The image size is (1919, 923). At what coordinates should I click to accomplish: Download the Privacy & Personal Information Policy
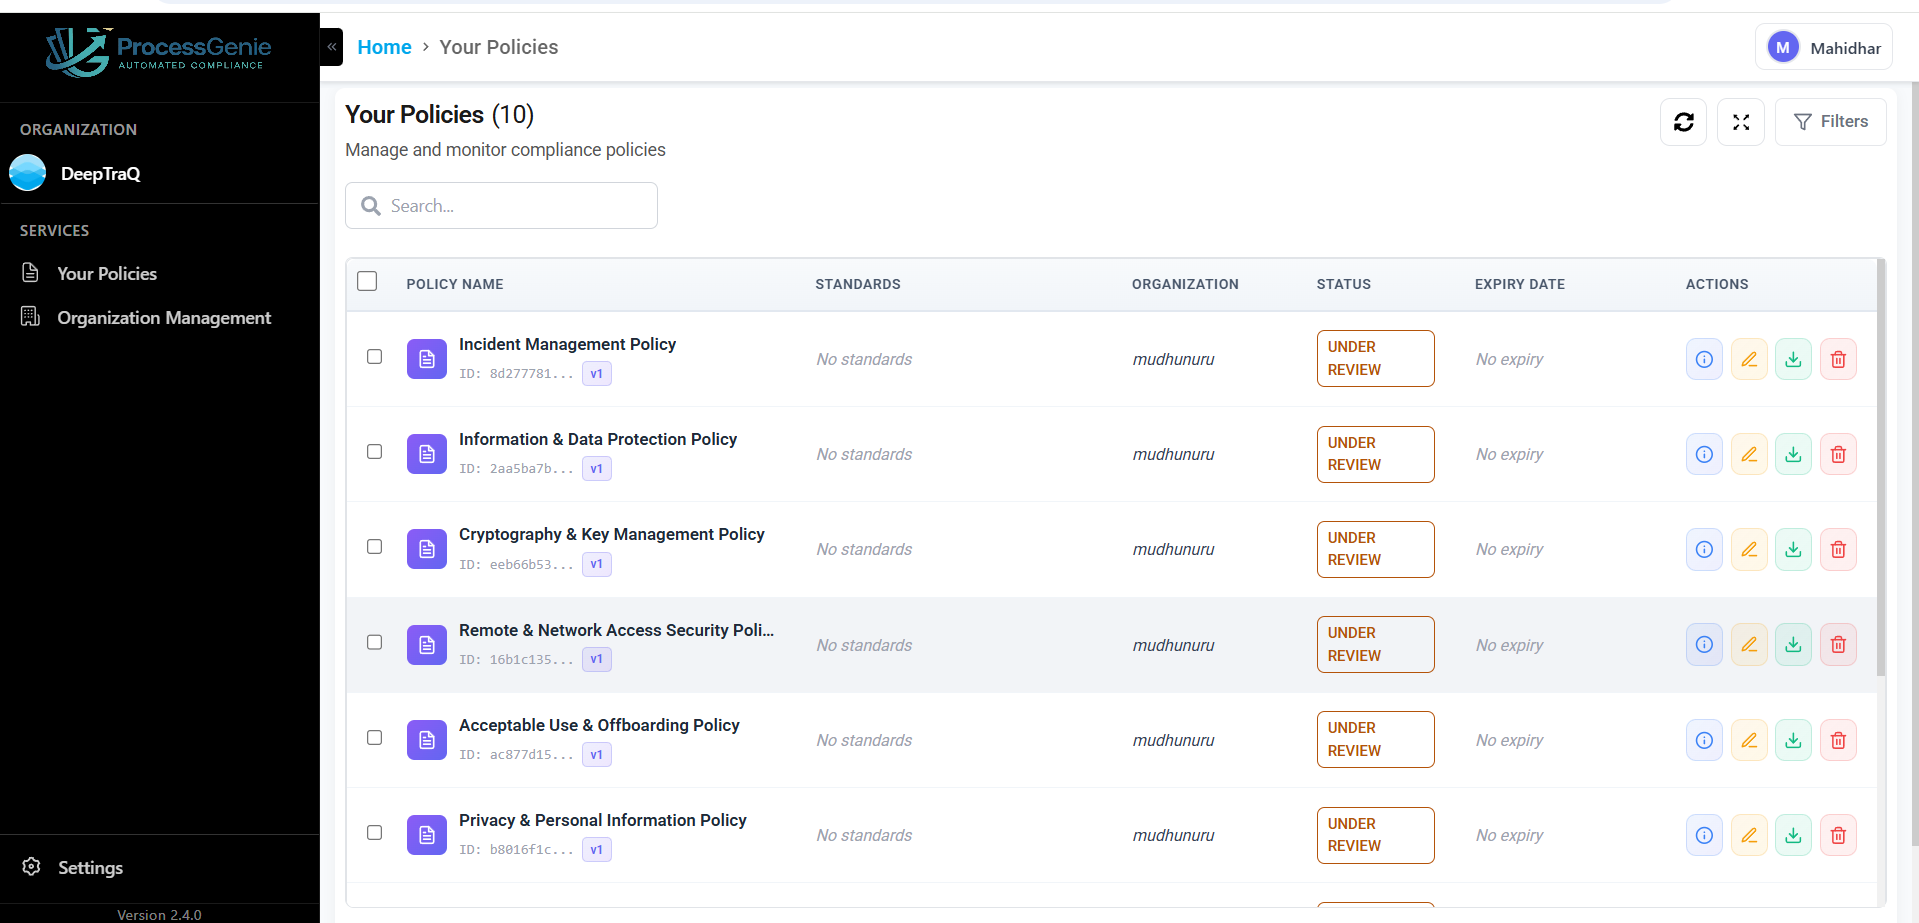[1794, 835]
